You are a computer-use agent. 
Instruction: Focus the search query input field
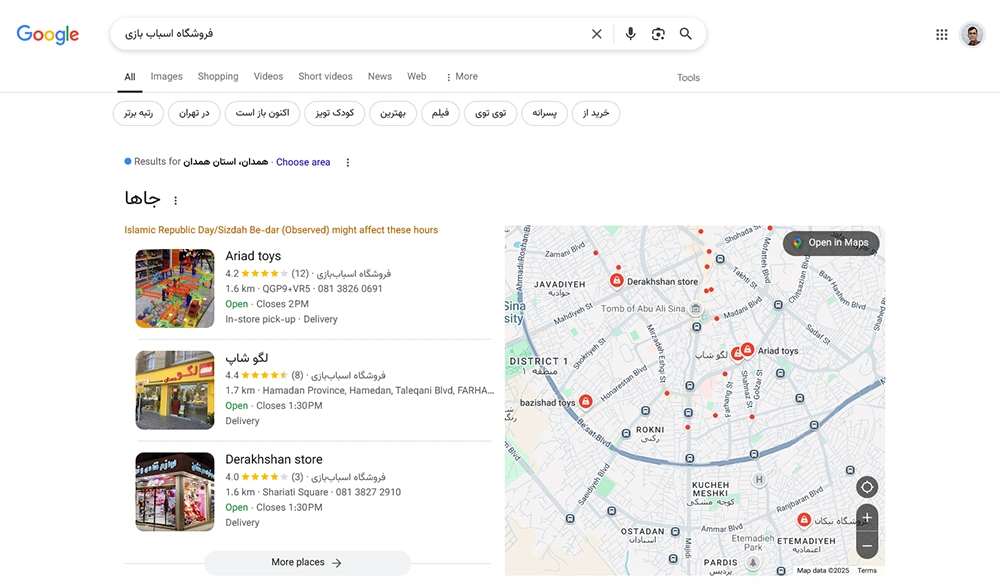tap(351, 34)
